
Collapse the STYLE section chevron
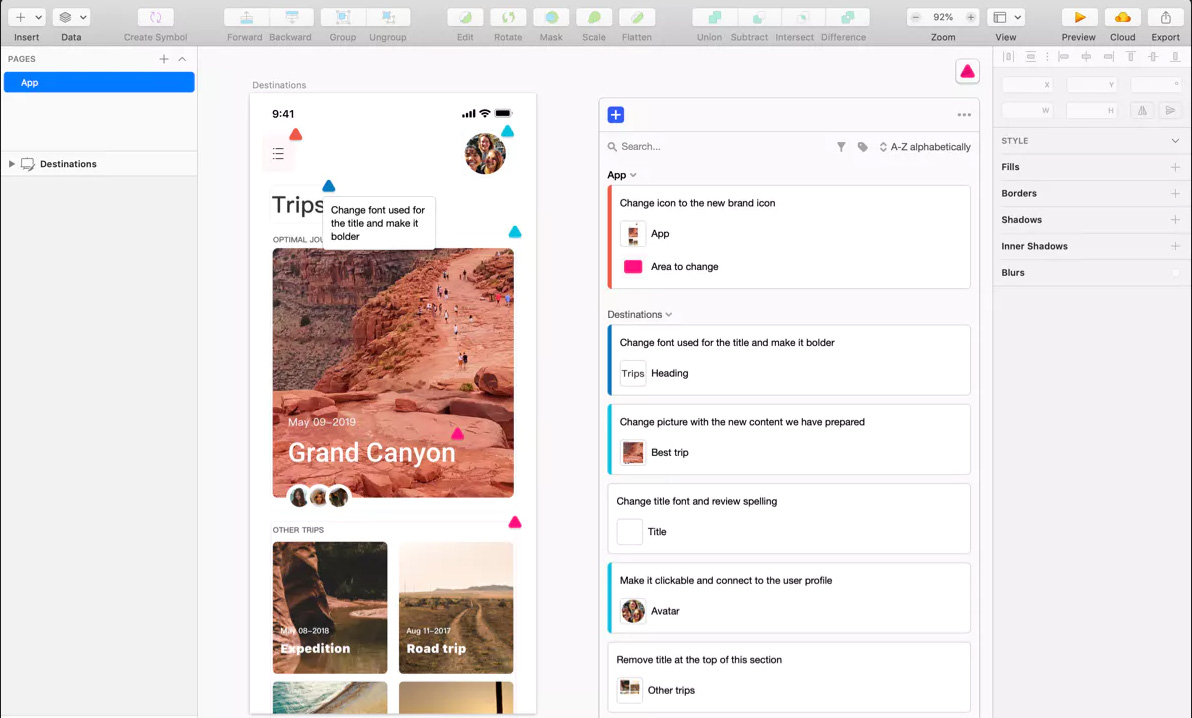(x=1175, y=141)
